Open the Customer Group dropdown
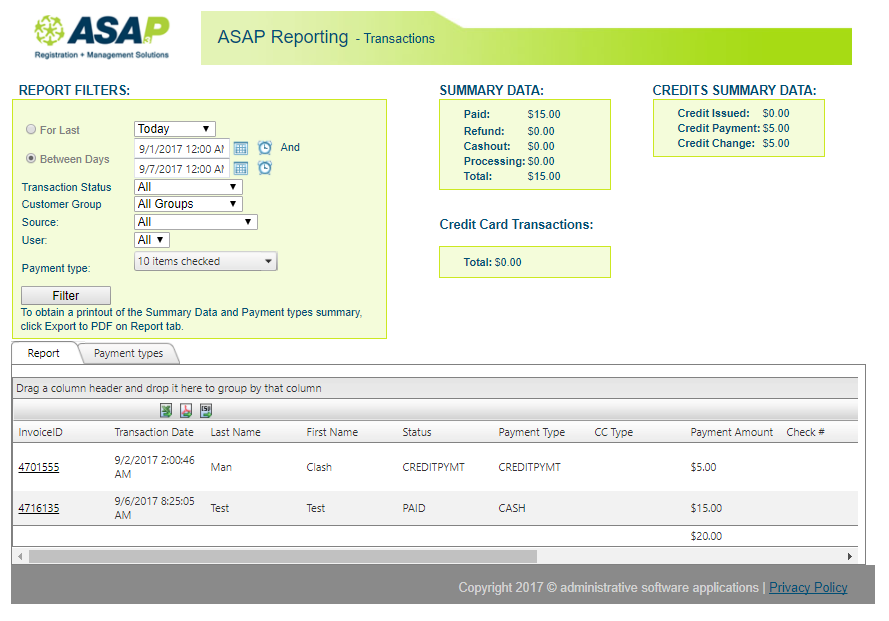 point(188,204)
